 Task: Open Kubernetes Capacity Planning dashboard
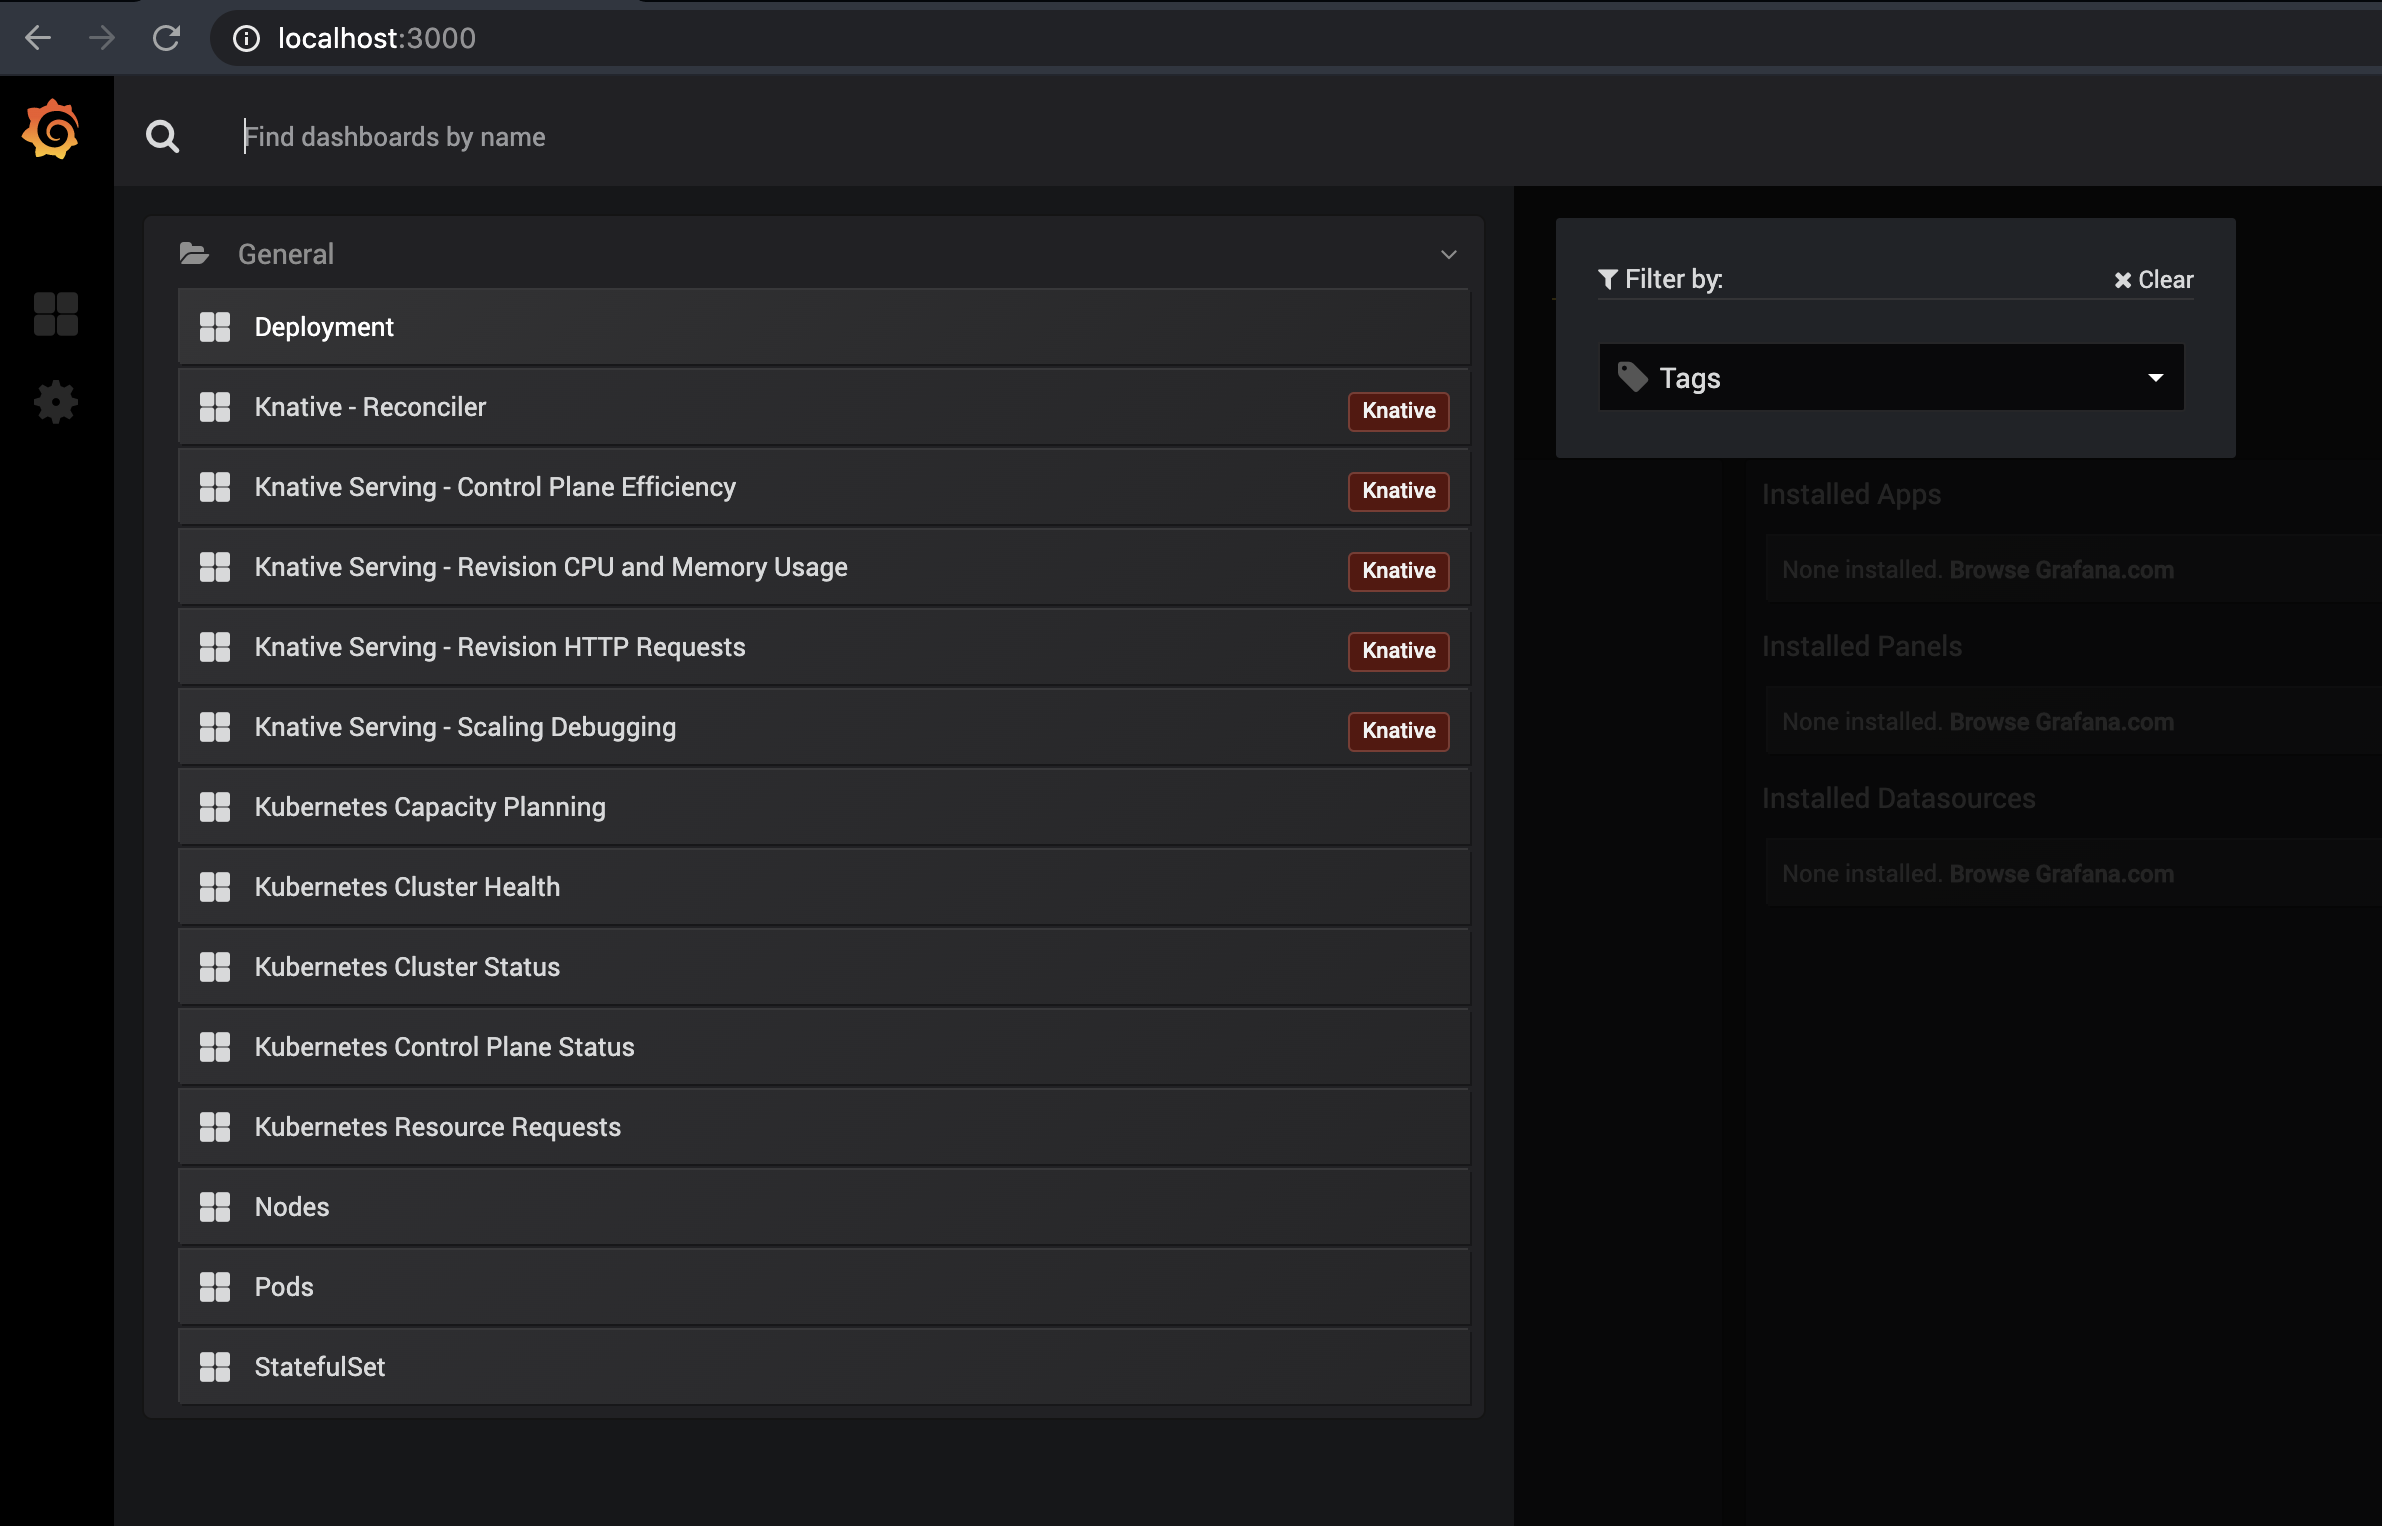[824, 807]
